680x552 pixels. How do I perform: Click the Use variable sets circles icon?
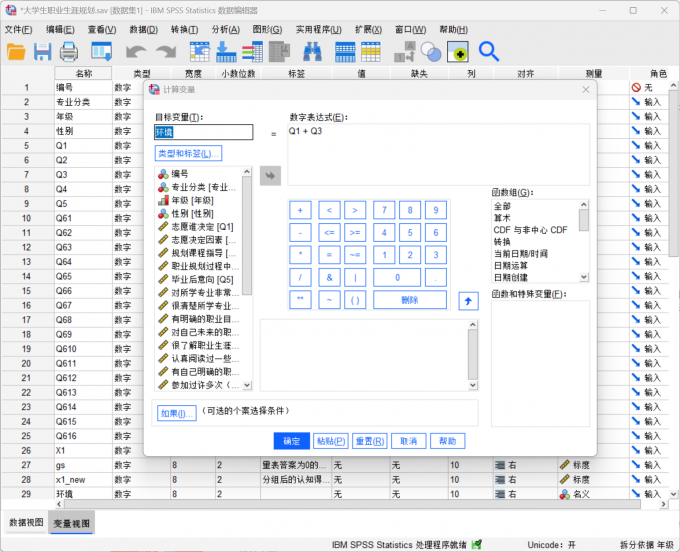pyautogui.click(x=431, y=52)
